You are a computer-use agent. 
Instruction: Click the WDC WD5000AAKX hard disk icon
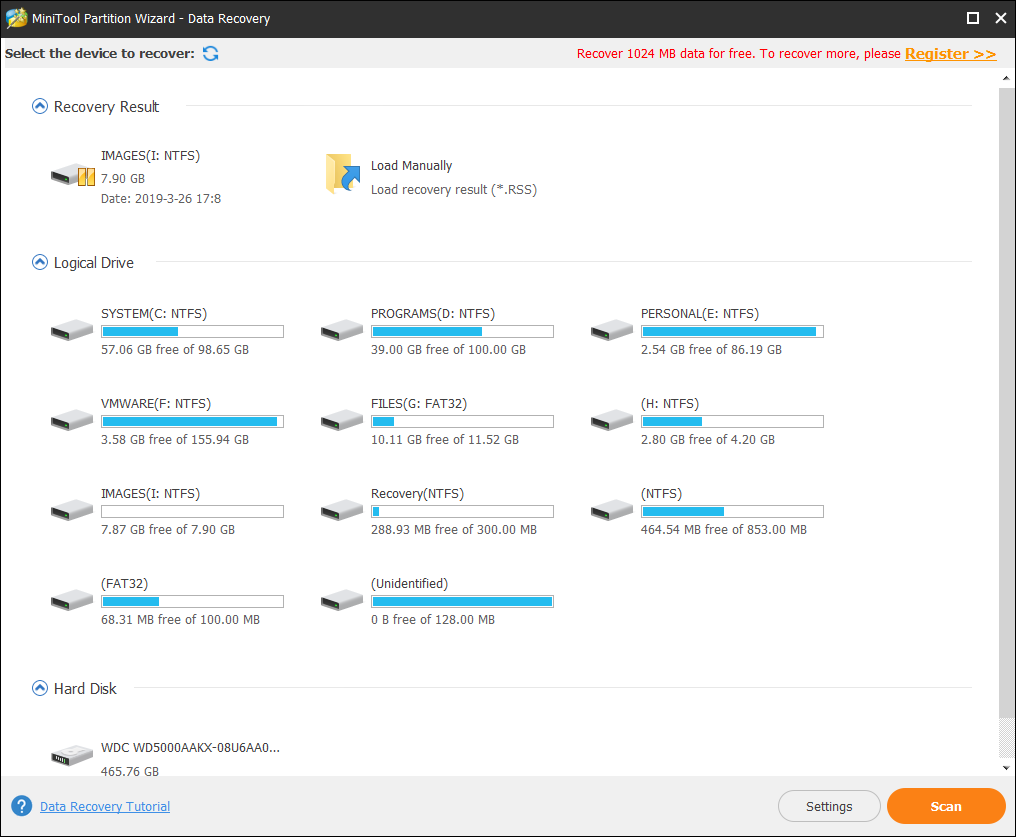pos(72,756)
